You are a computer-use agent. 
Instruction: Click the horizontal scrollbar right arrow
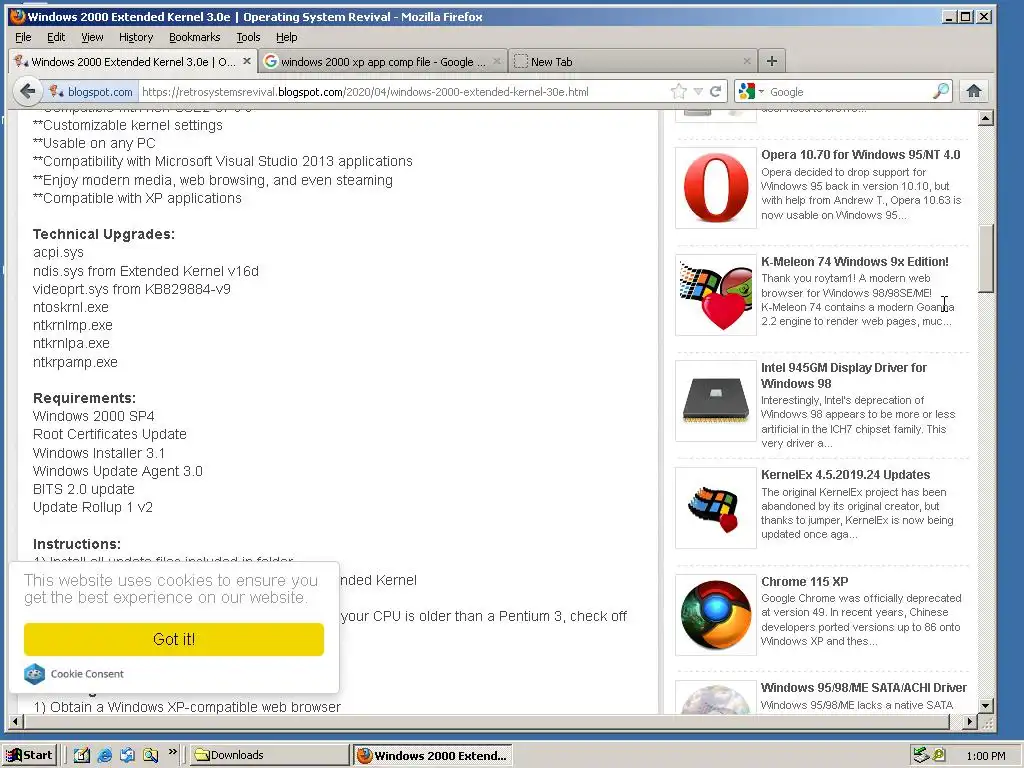970,722
